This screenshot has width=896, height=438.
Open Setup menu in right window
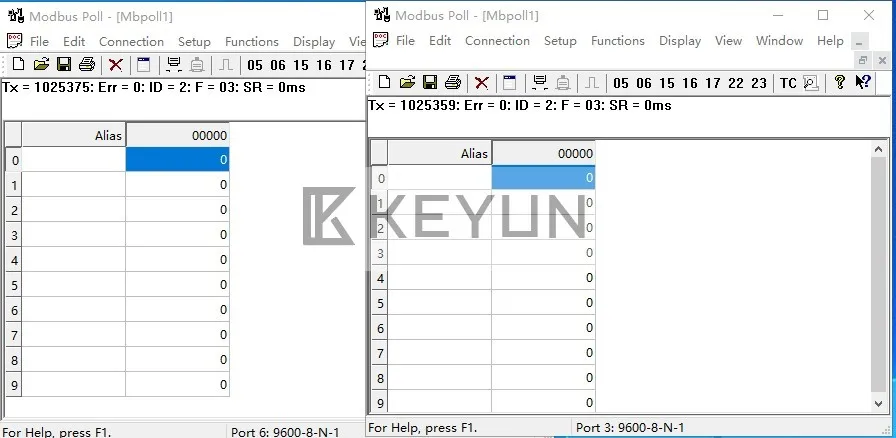click(560, 41)
